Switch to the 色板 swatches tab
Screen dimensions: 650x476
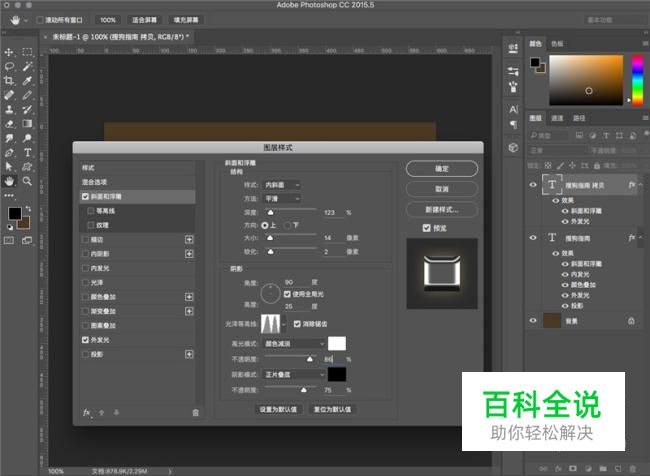pyautogui.click(x=557, y=44)
